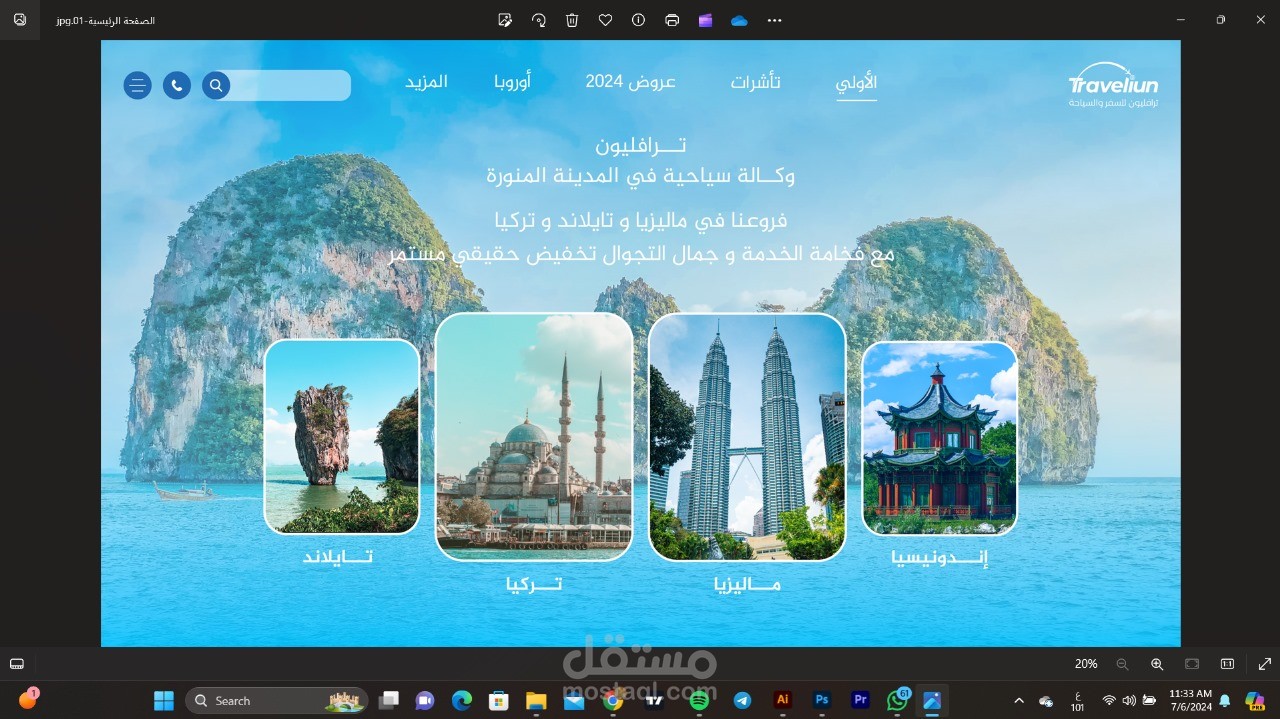Click the 20% zoom level value
1280x719 pixels.
pos(1086,664)
